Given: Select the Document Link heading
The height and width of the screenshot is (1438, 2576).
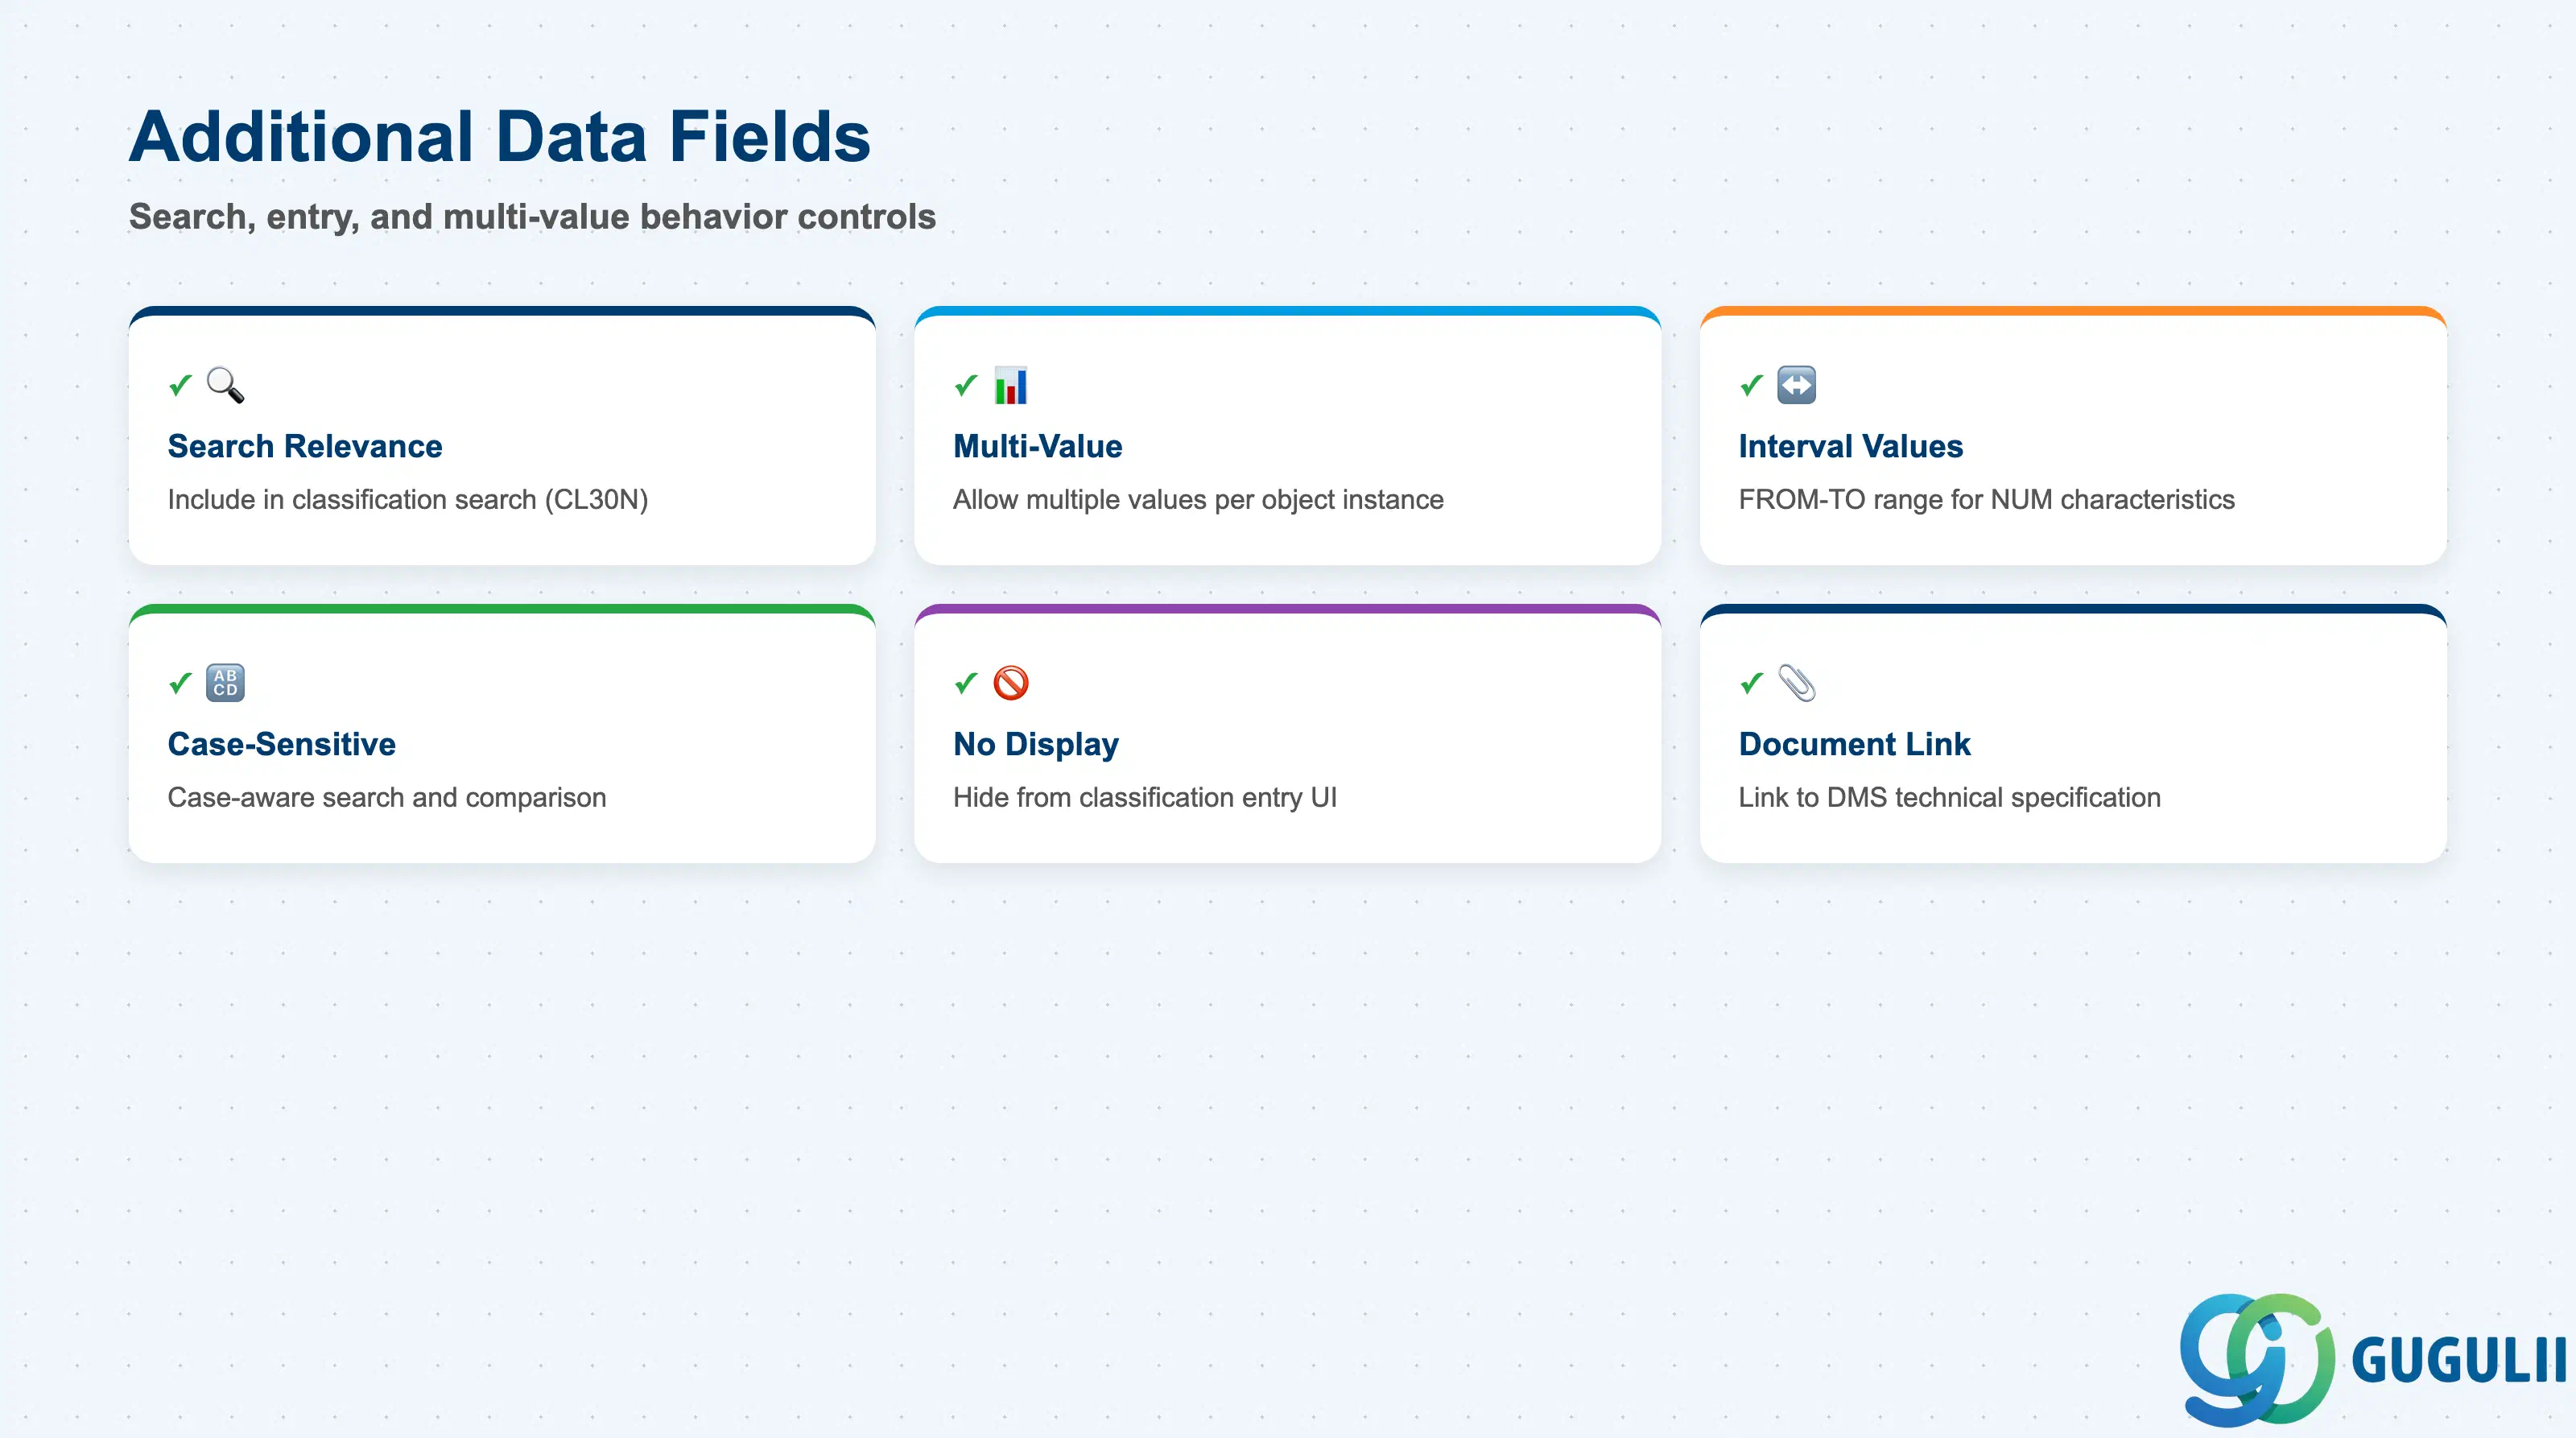Looking at the screenshot, I should [x=1854, y=744].
